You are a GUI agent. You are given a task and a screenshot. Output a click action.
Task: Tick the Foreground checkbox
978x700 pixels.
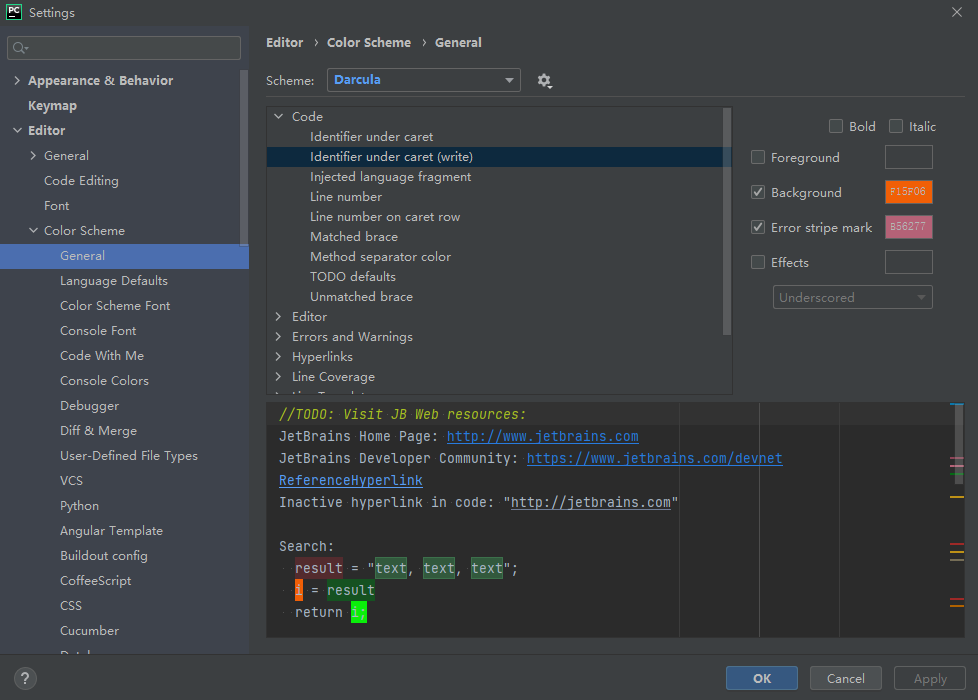758,157
